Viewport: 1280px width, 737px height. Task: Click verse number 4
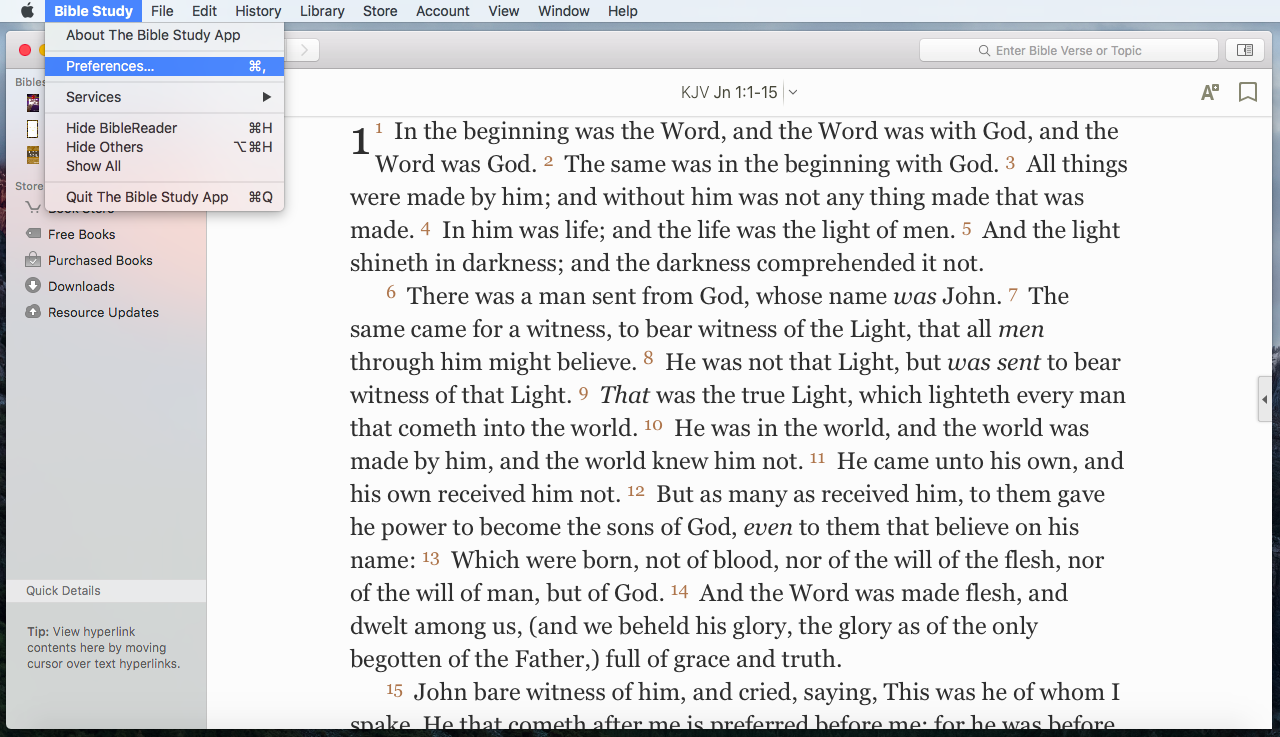point(425,227)
